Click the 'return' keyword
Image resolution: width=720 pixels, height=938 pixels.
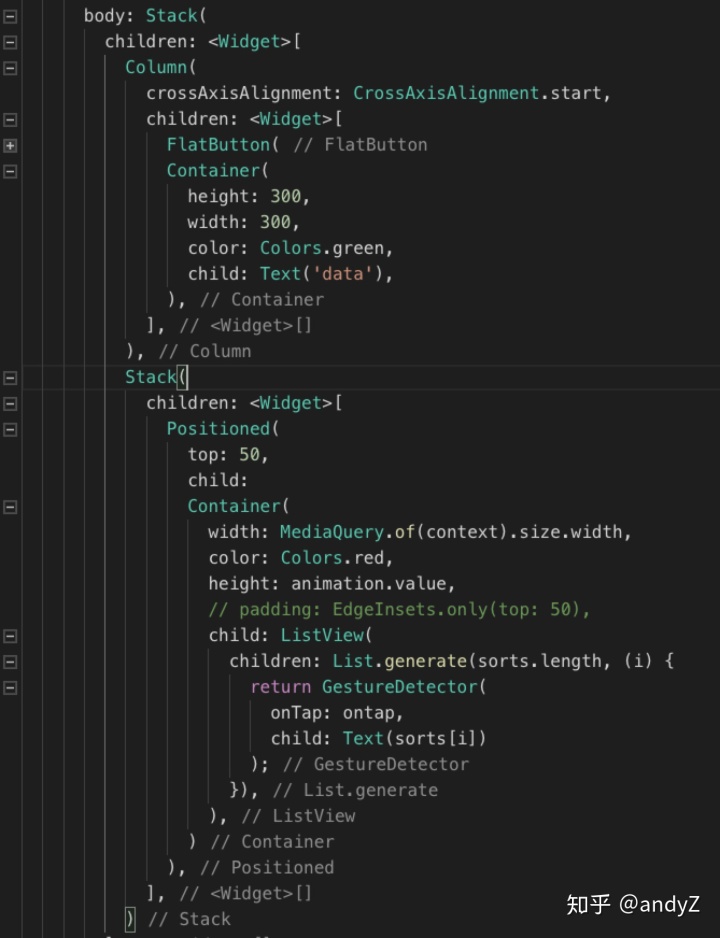280,687
